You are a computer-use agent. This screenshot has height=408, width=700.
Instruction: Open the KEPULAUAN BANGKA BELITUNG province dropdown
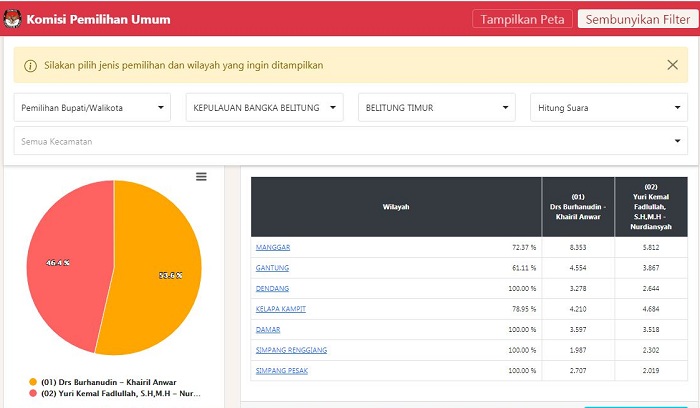click(265, 108)
